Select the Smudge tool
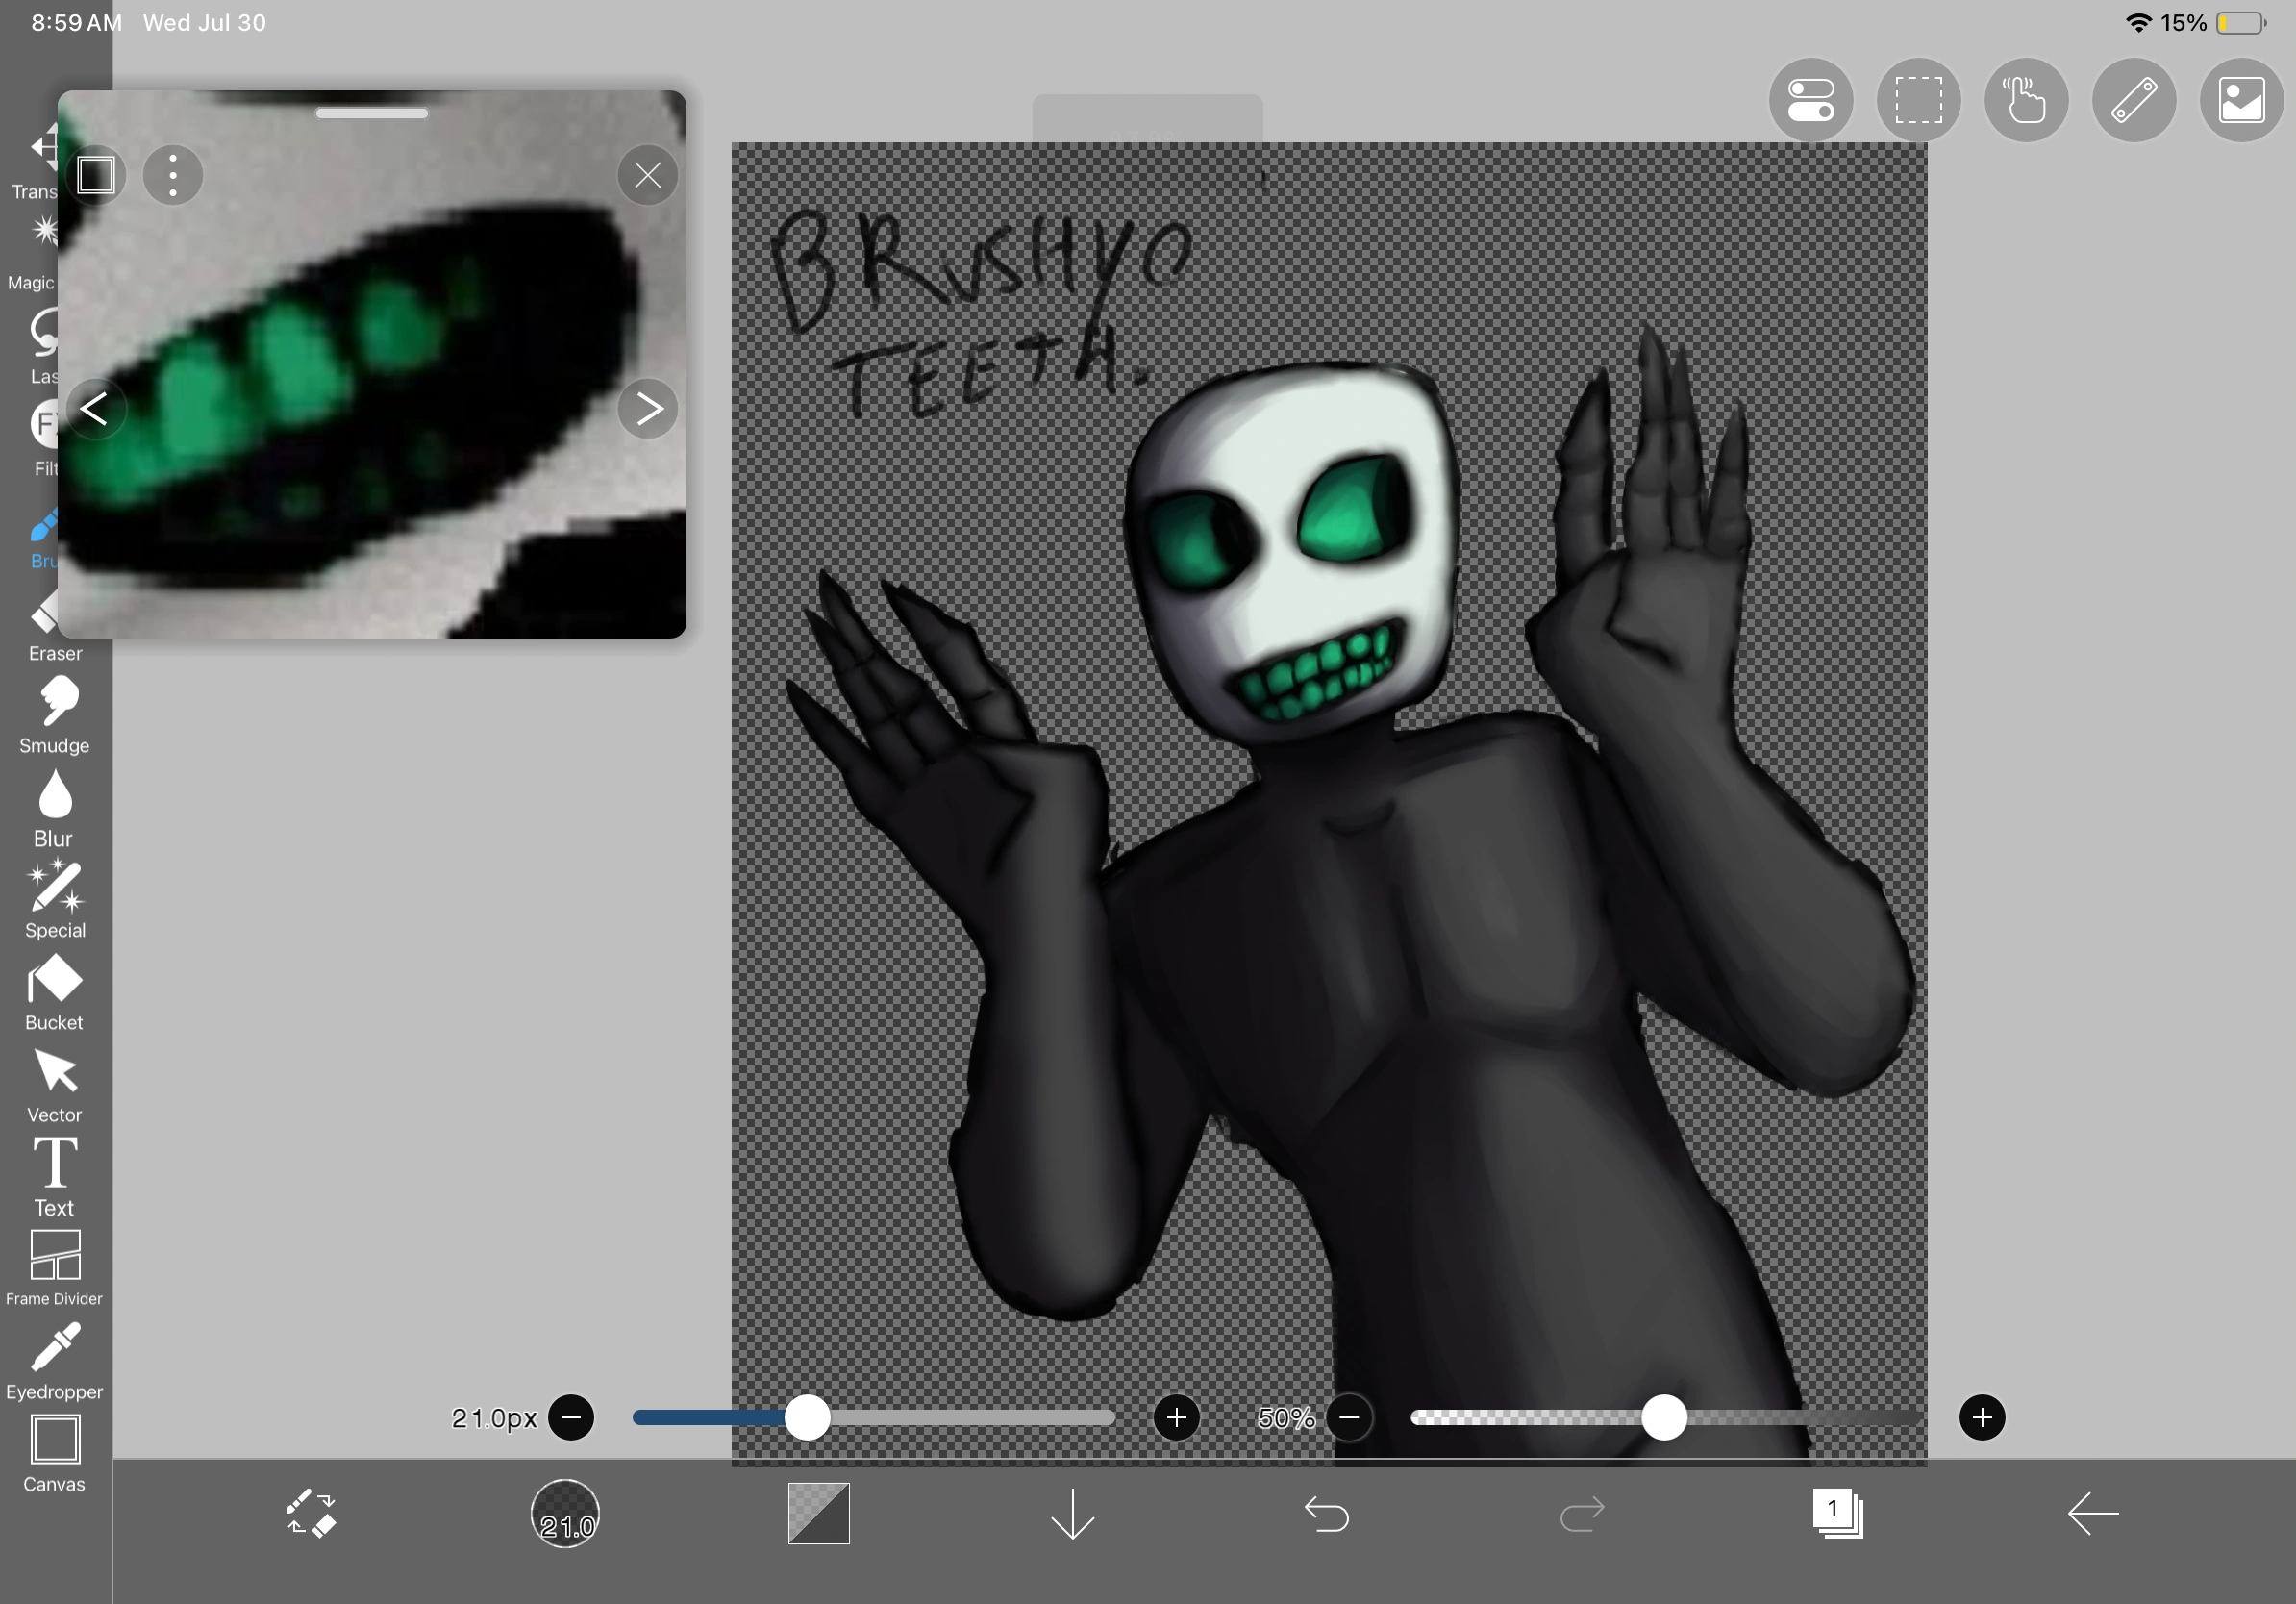2296x1604 pixels. [56, 703]
